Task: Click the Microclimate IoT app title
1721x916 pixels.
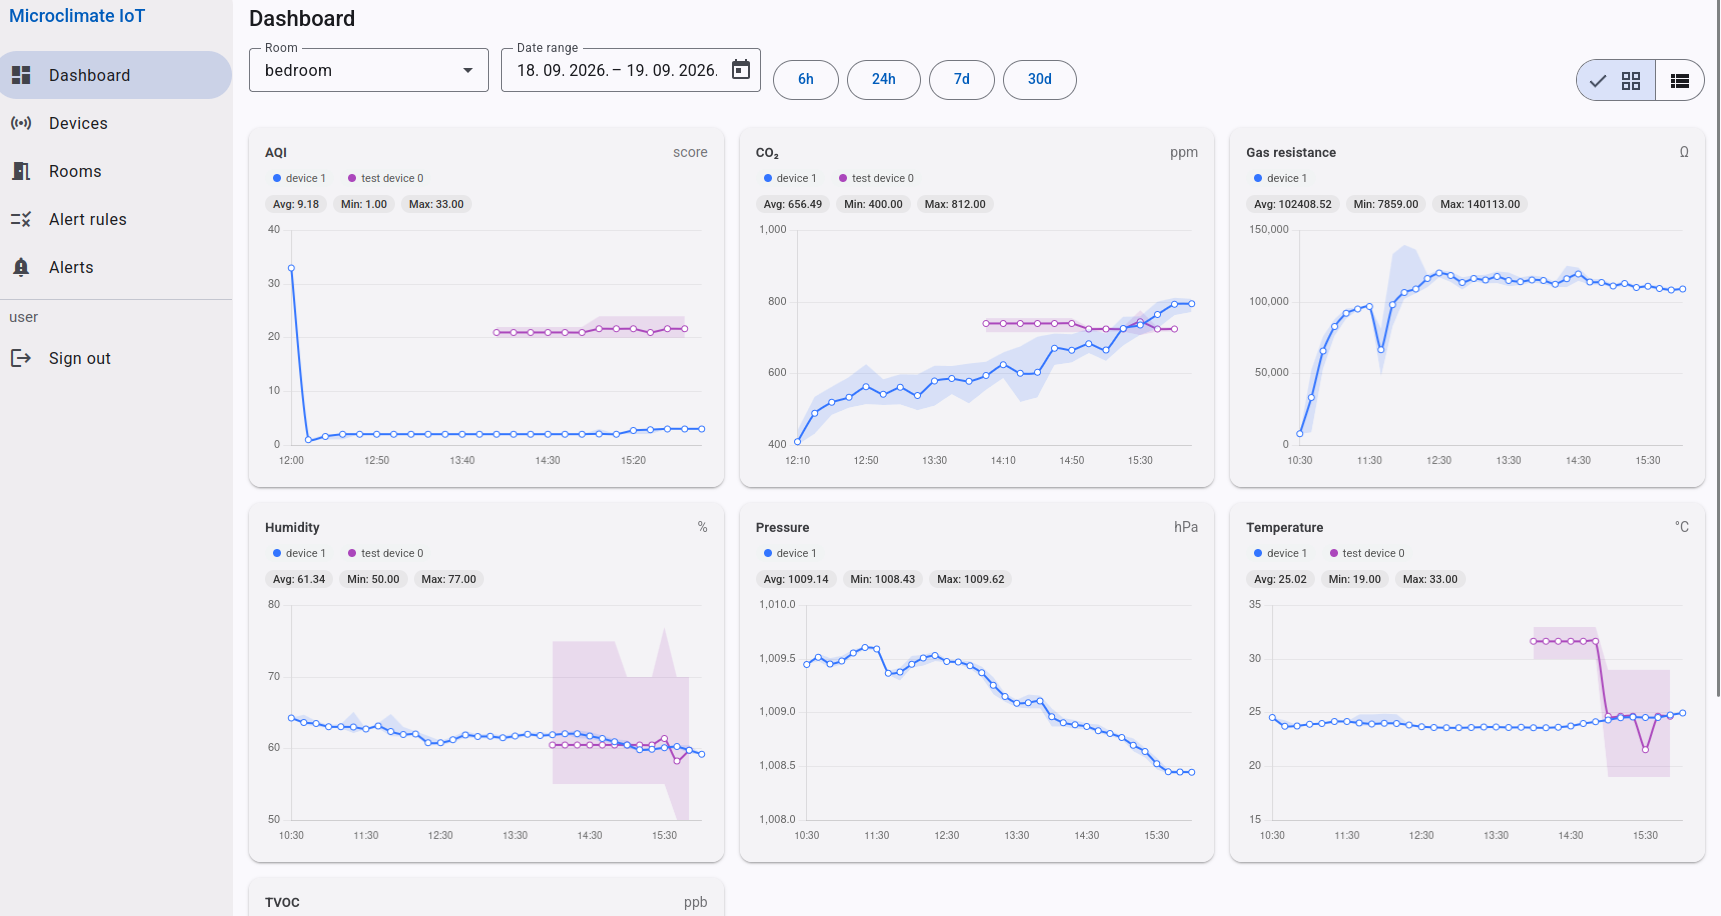Action: (x=77, y=16)
